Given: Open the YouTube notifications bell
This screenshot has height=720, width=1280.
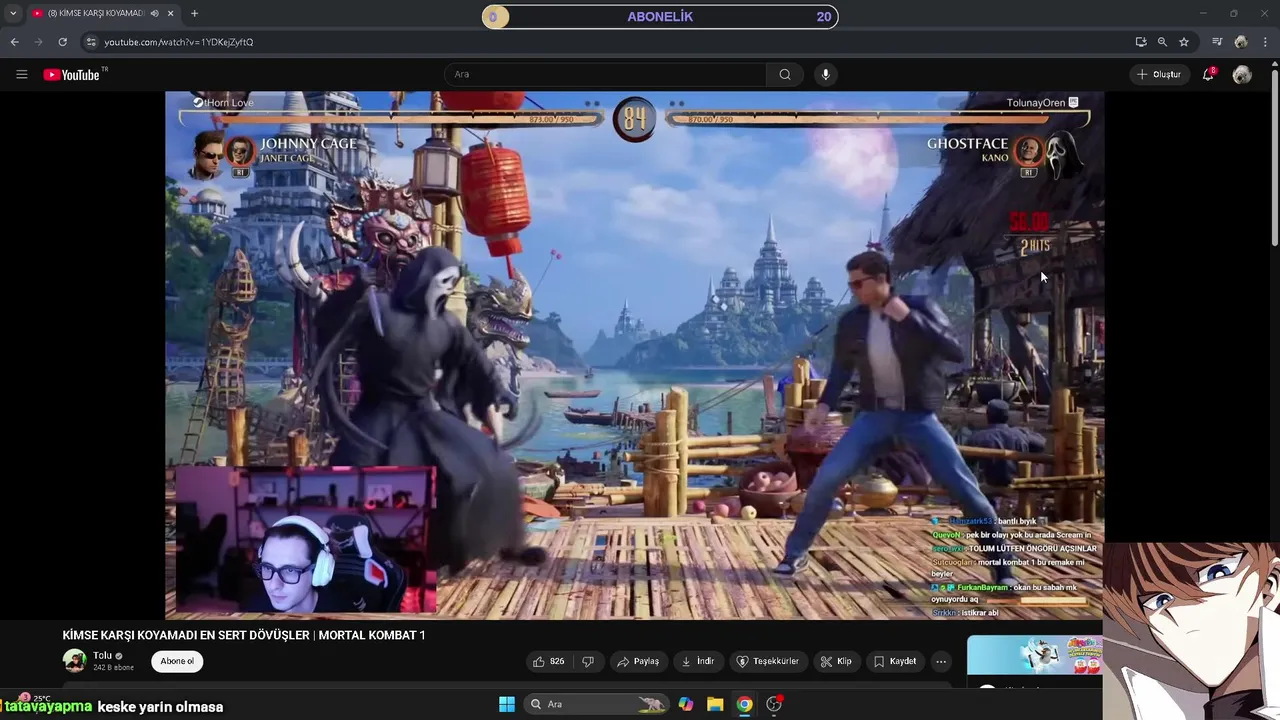Looking at the screenshot, I should pos(1208,74).
